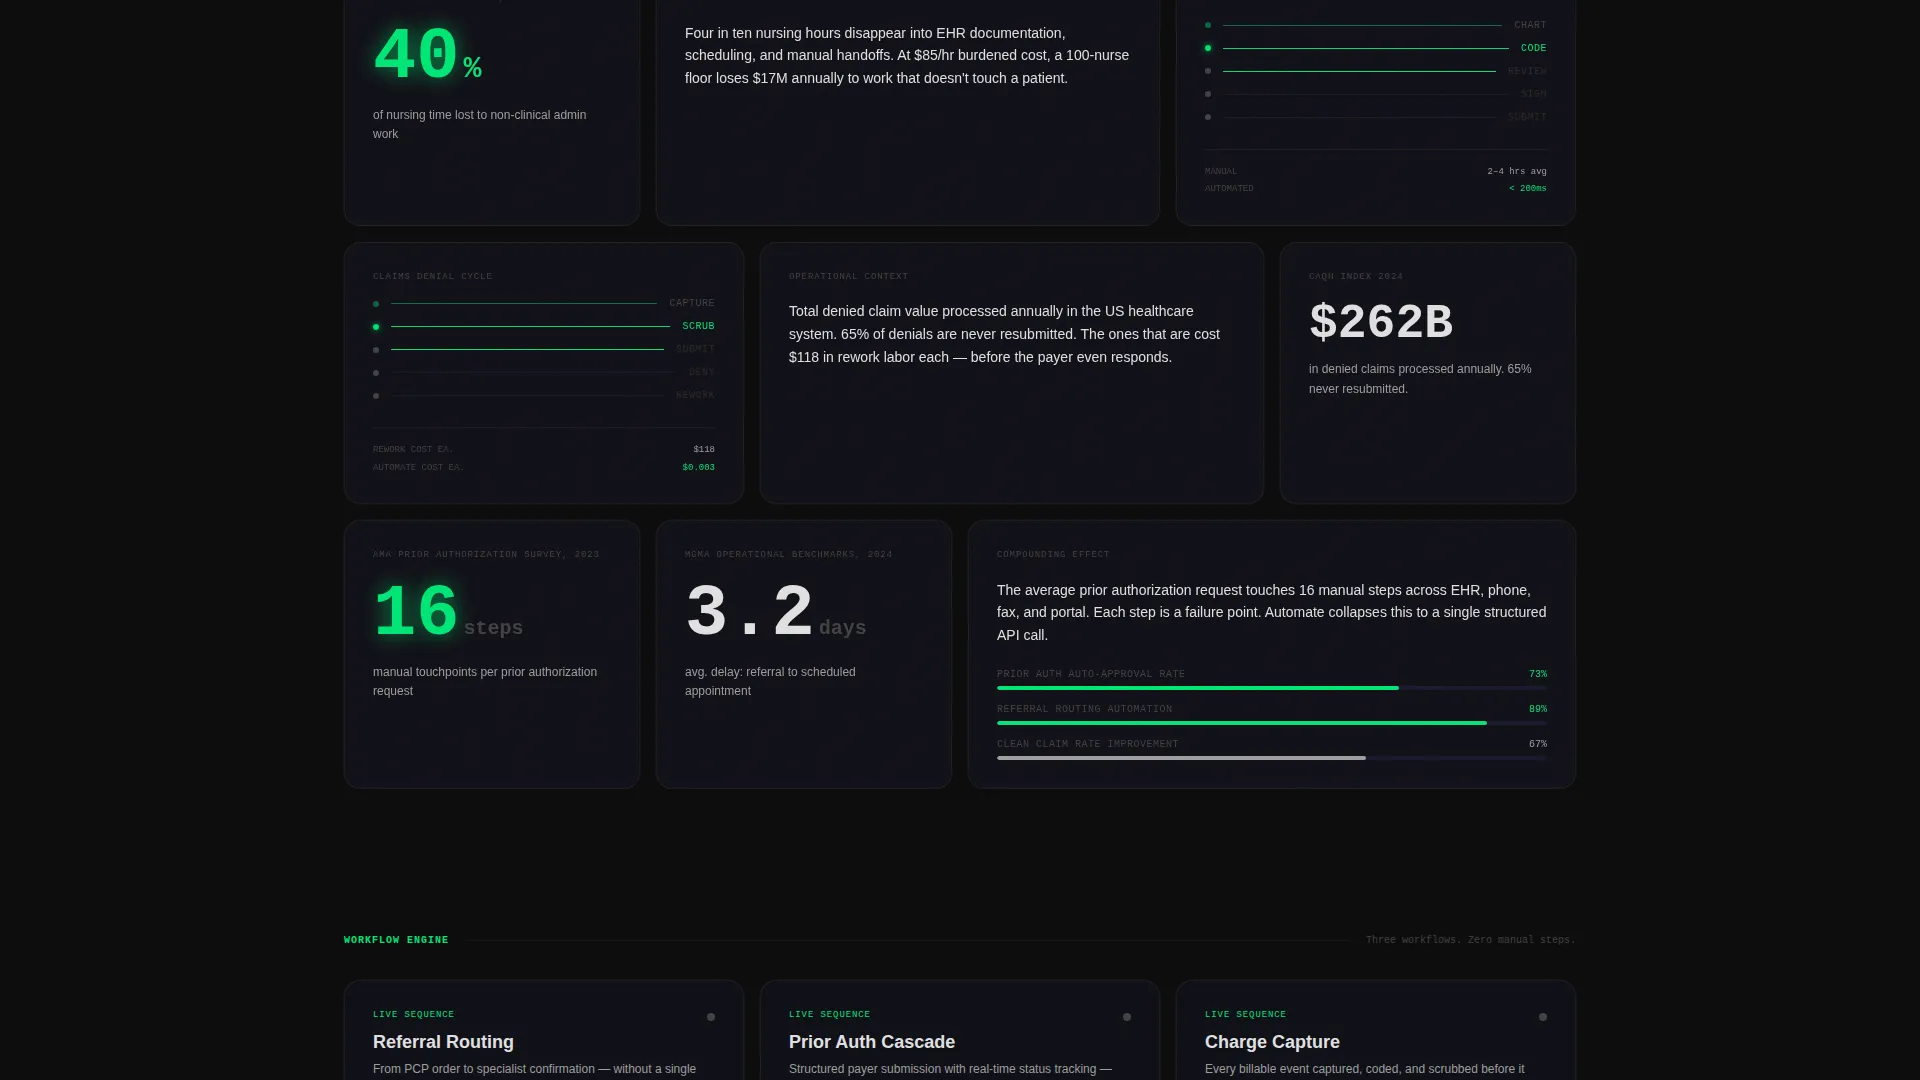
Task: Click the 'average prior authorization request' paragraph
Action: pos(1271,613)
